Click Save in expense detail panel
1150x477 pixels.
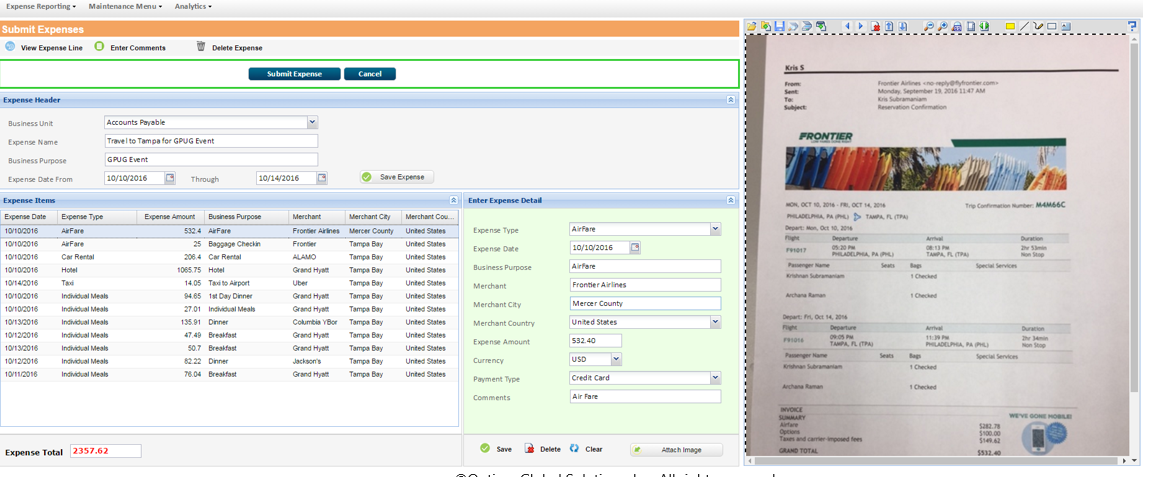(497, 449)
